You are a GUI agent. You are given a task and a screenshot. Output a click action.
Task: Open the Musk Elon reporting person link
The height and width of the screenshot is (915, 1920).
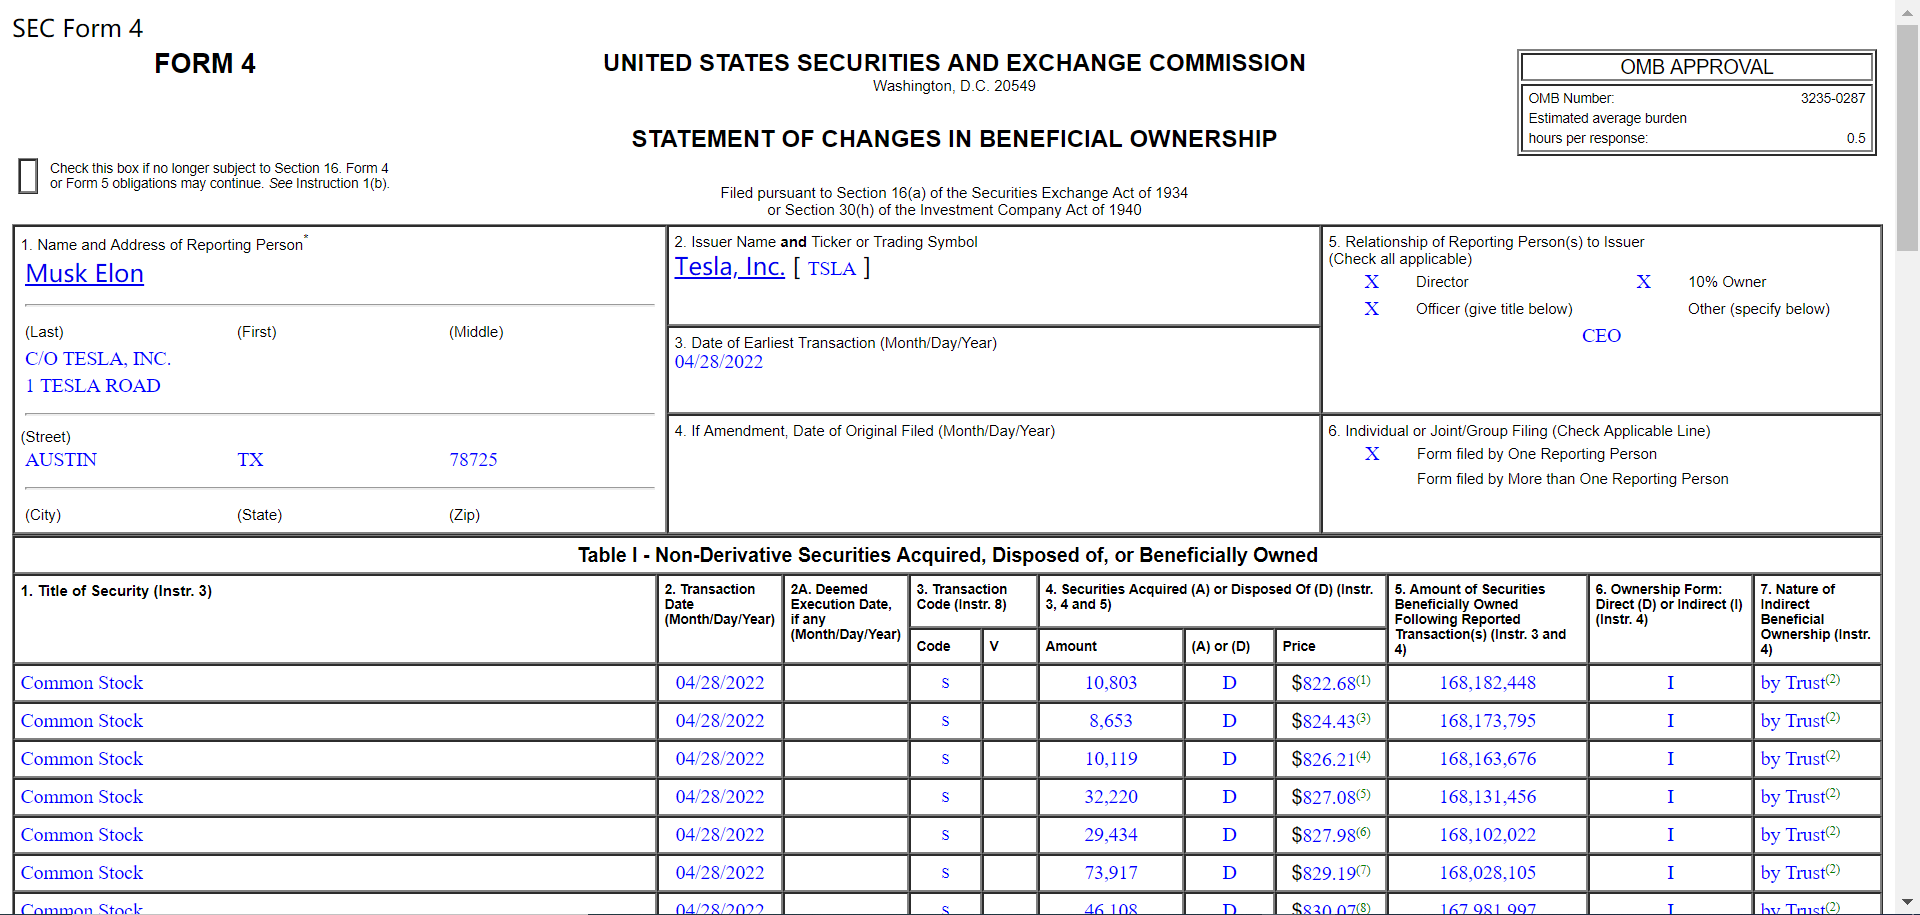(85, 274)
